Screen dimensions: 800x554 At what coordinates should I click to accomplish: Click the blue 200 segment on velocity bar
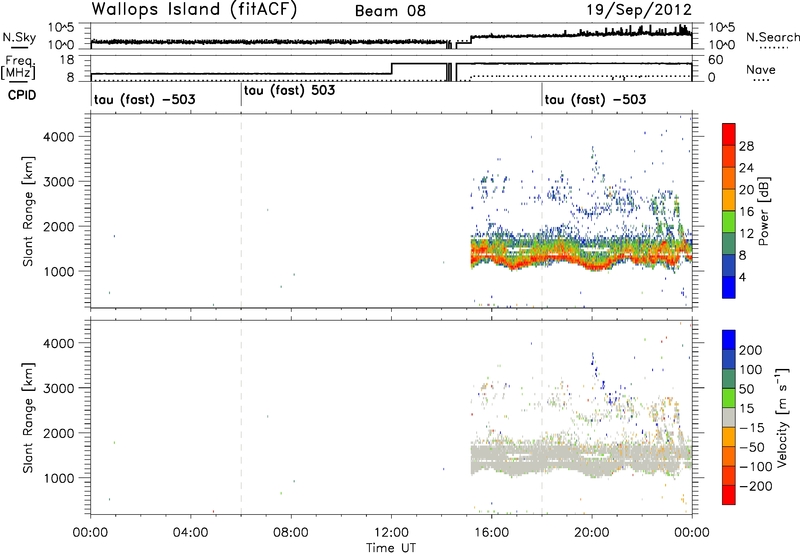(x=729, y=340)
